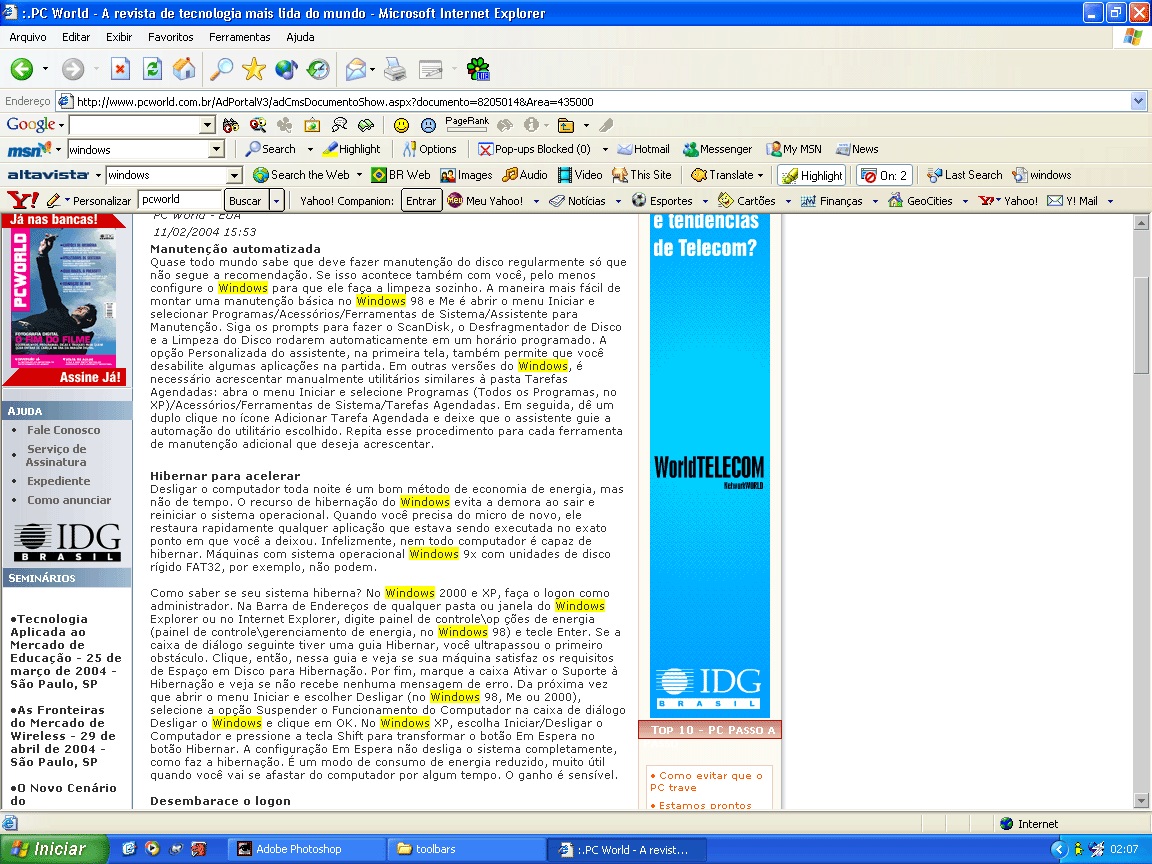Open Google search box history dropdown
The image size is (1152, 864).
click(x=207, y=126)
